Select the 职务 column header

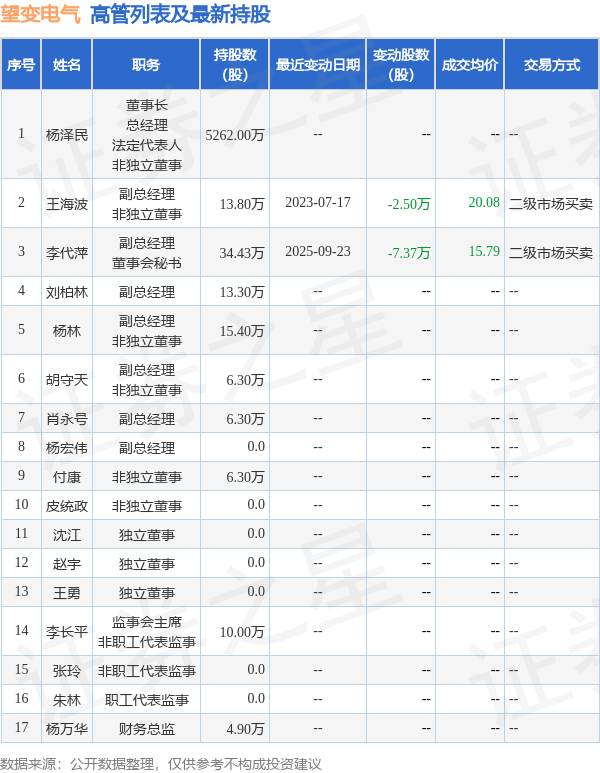tap(146, 65)
